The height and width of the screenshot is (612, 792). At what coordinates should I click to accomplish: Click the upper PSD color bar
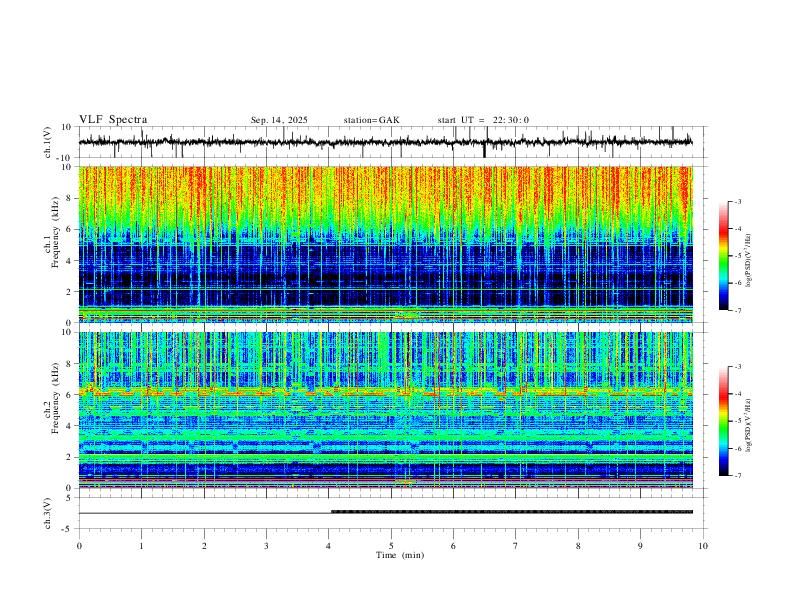[x=724, y=256]
